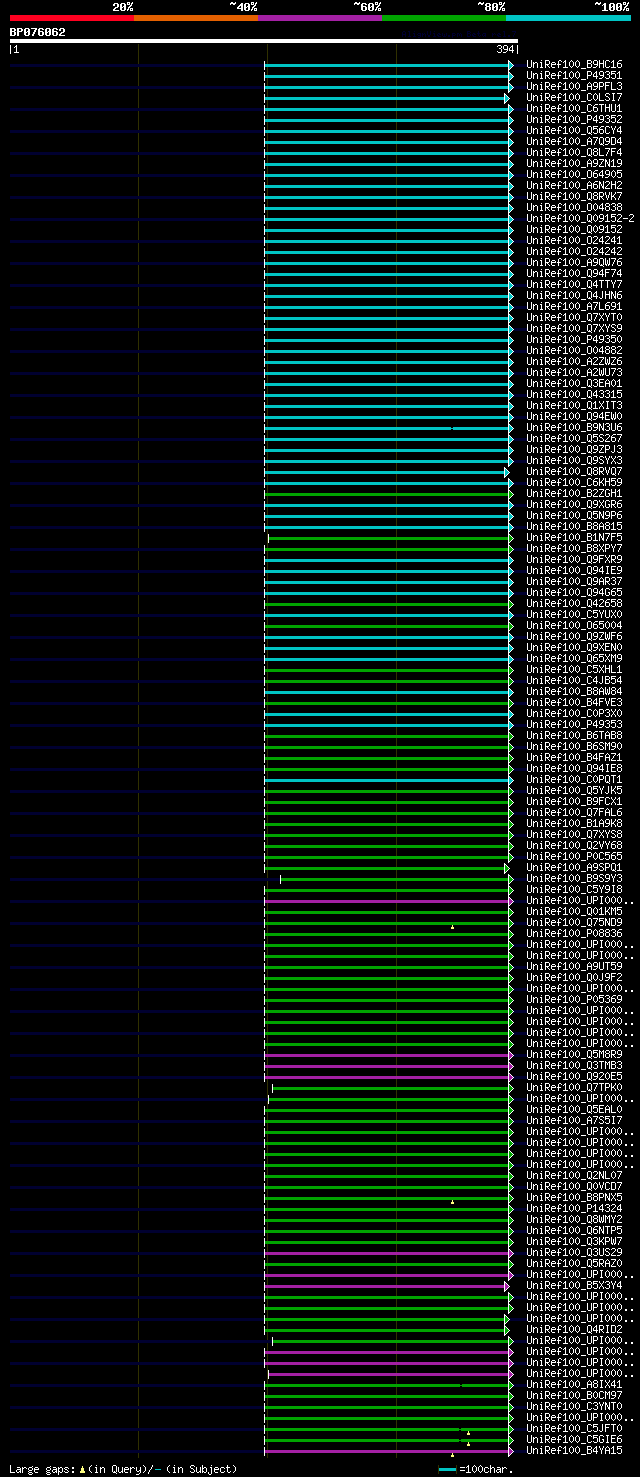The image size is (640, 1477).
Task: Select the UniRef100_O65004 entry
Action: [574, 625]
